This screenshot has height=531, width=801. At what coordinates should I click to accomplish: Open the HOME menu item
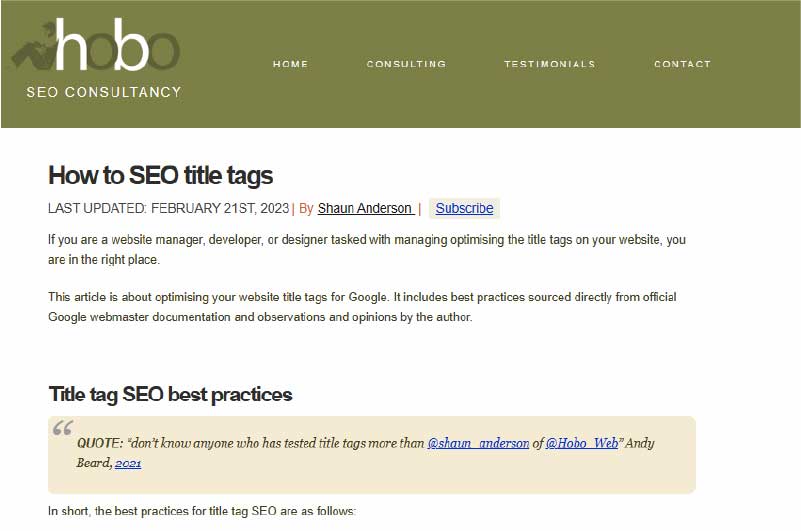pos(290,64)
